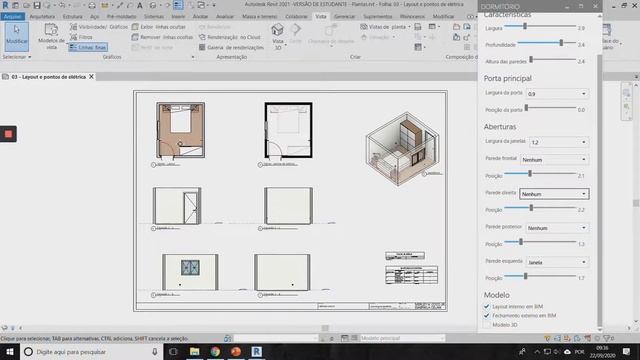
Task: Open the notification center icon
Action: tap(627, 351)
